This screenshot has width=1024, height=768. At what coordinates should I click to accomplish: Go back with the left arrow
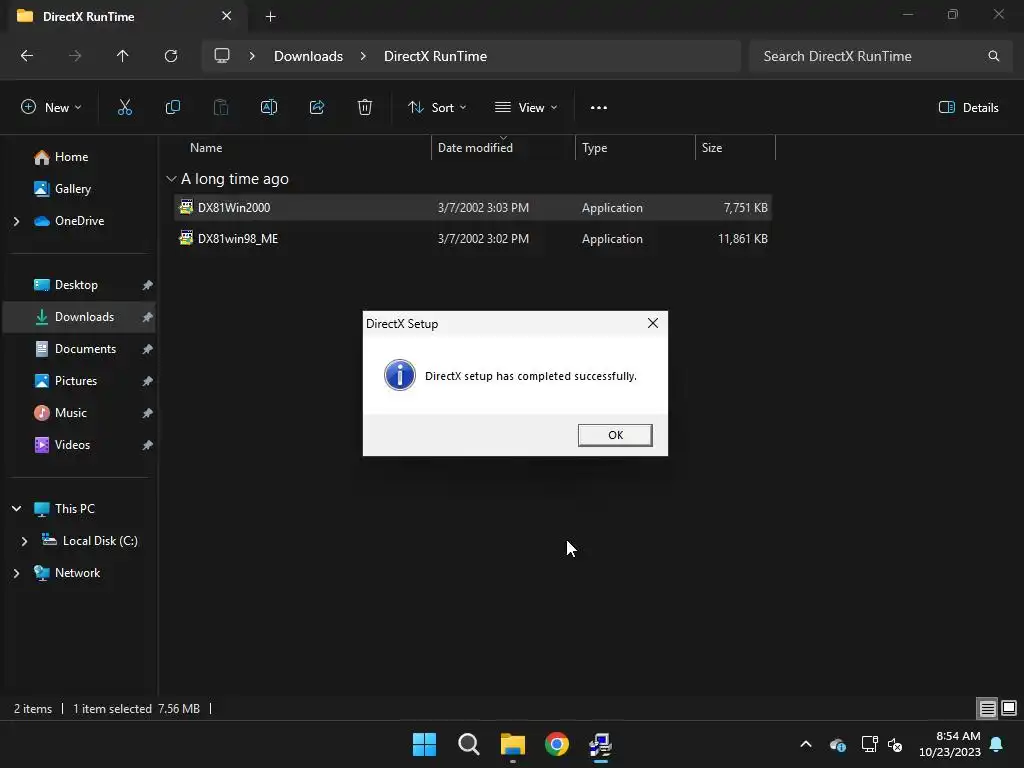(x=27, y=56)
